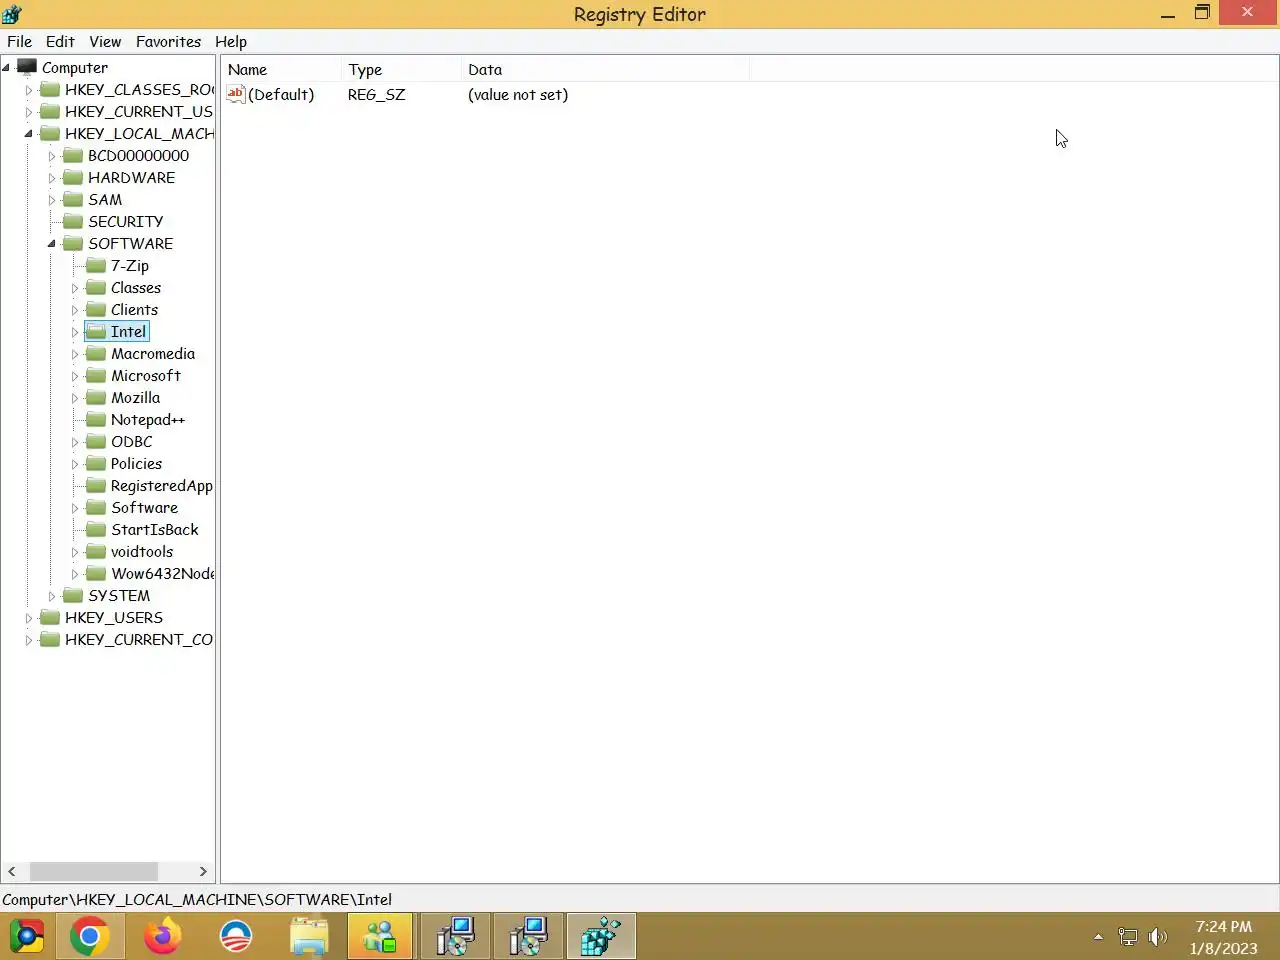Click the (Default) string value icon

point(236,94)
